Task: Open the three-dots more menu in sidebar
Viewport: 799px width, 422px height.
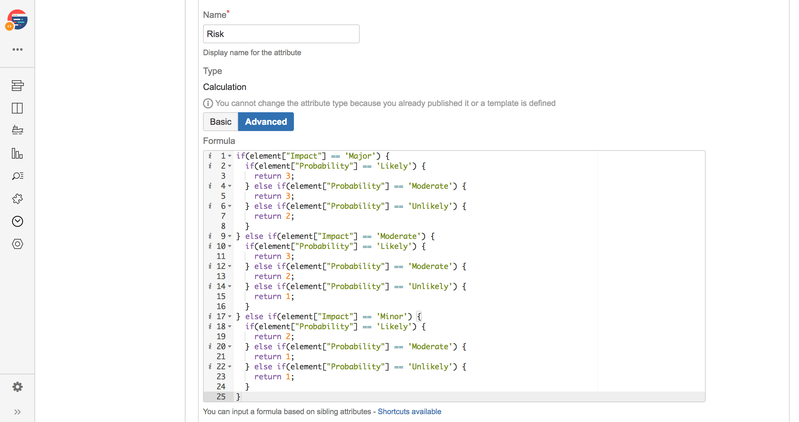Action: 17,49
